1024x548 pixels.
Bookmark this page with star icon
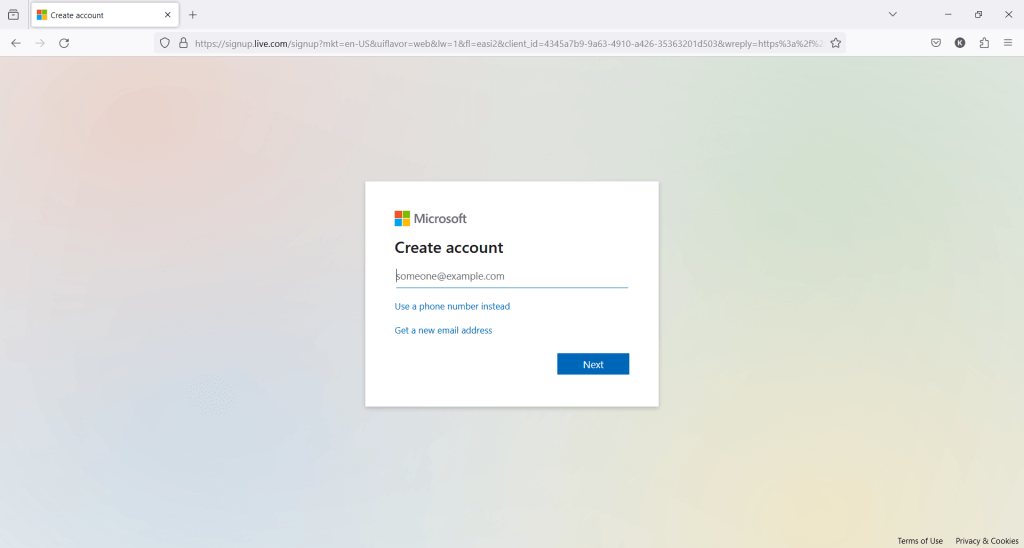pyautogui.click(x=835, y=43)
